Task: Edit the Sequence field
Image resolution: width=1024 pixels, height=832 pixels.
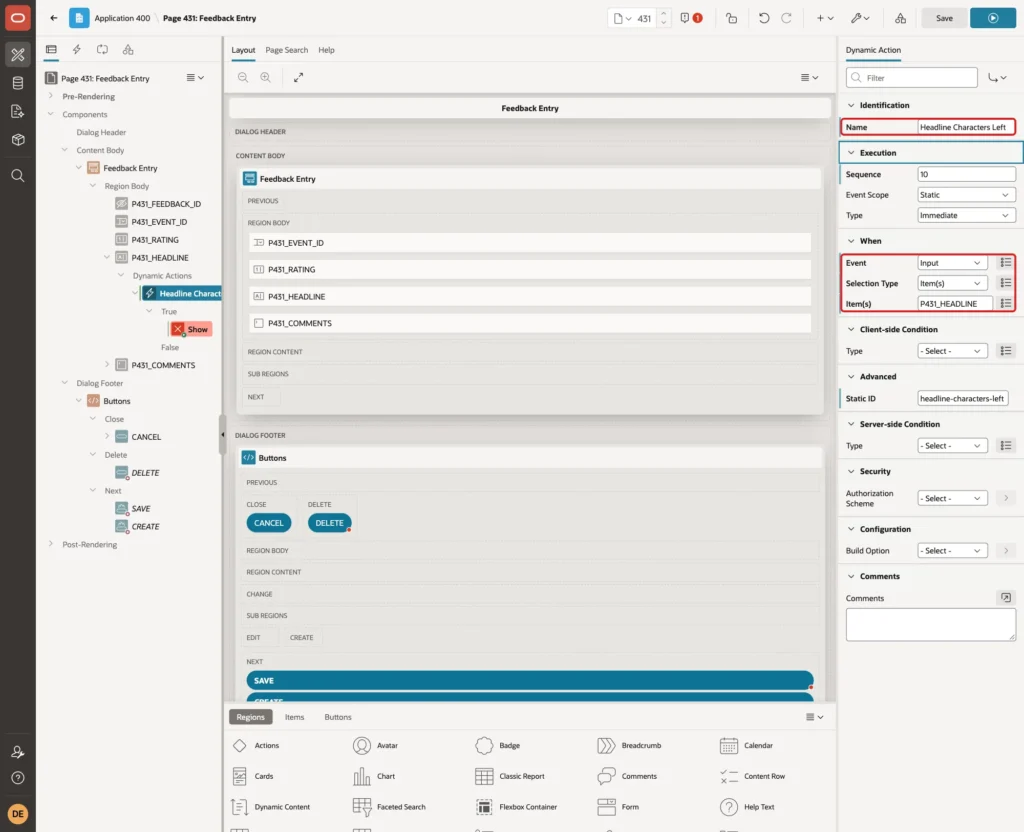Action: coord(966,174)
